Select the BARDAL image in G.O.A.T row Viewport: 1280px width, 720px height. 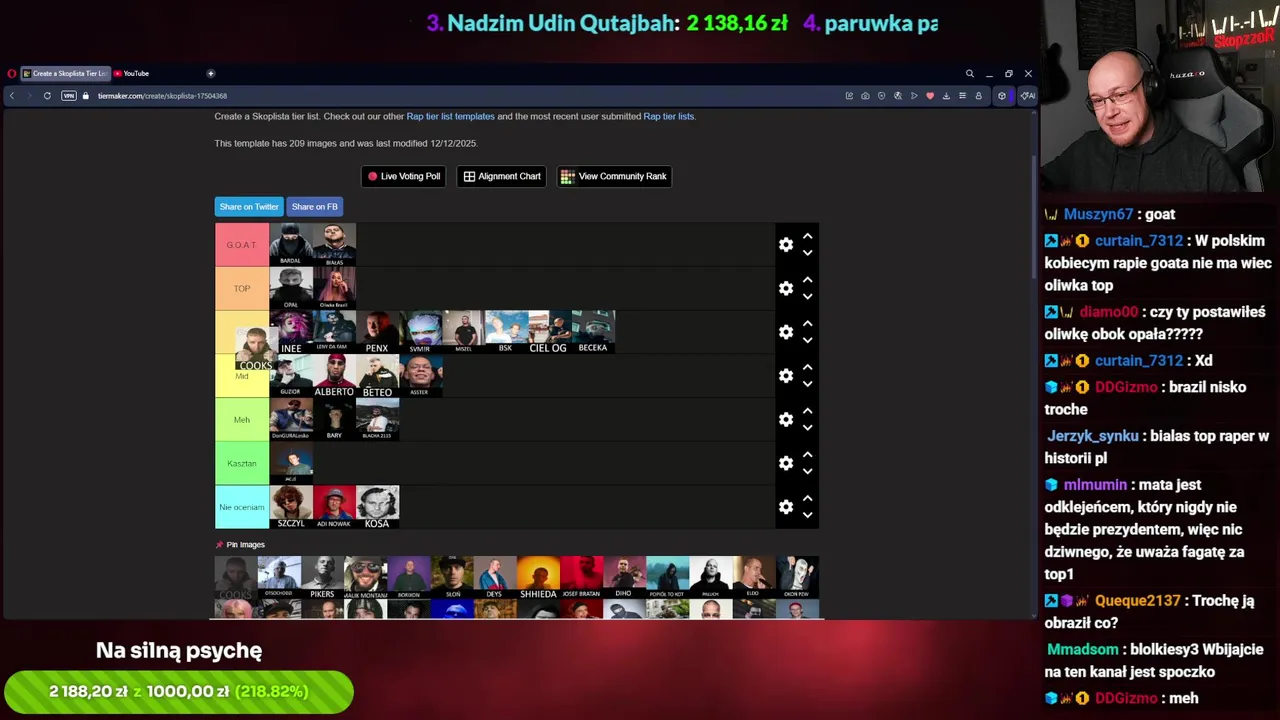point(291,245)
